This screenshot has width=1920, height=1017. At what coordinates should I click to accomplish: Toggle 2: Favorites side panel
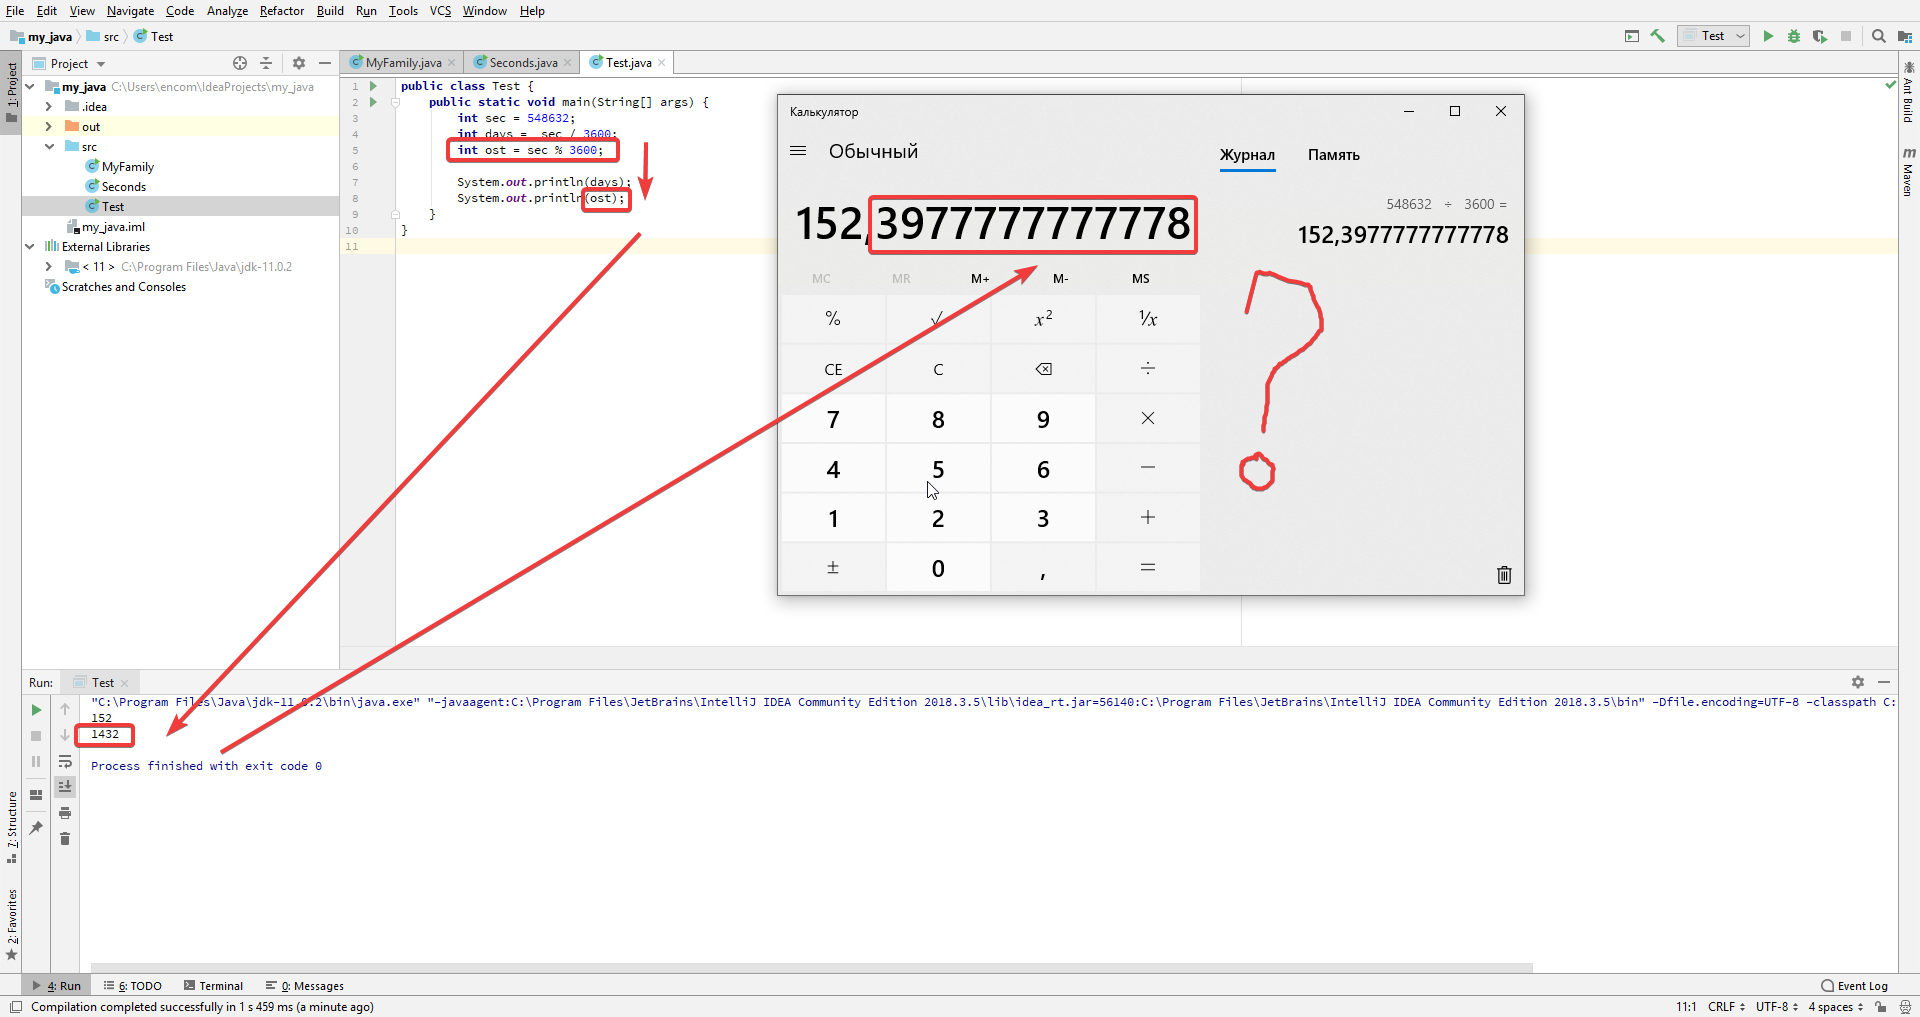point(12,924)
